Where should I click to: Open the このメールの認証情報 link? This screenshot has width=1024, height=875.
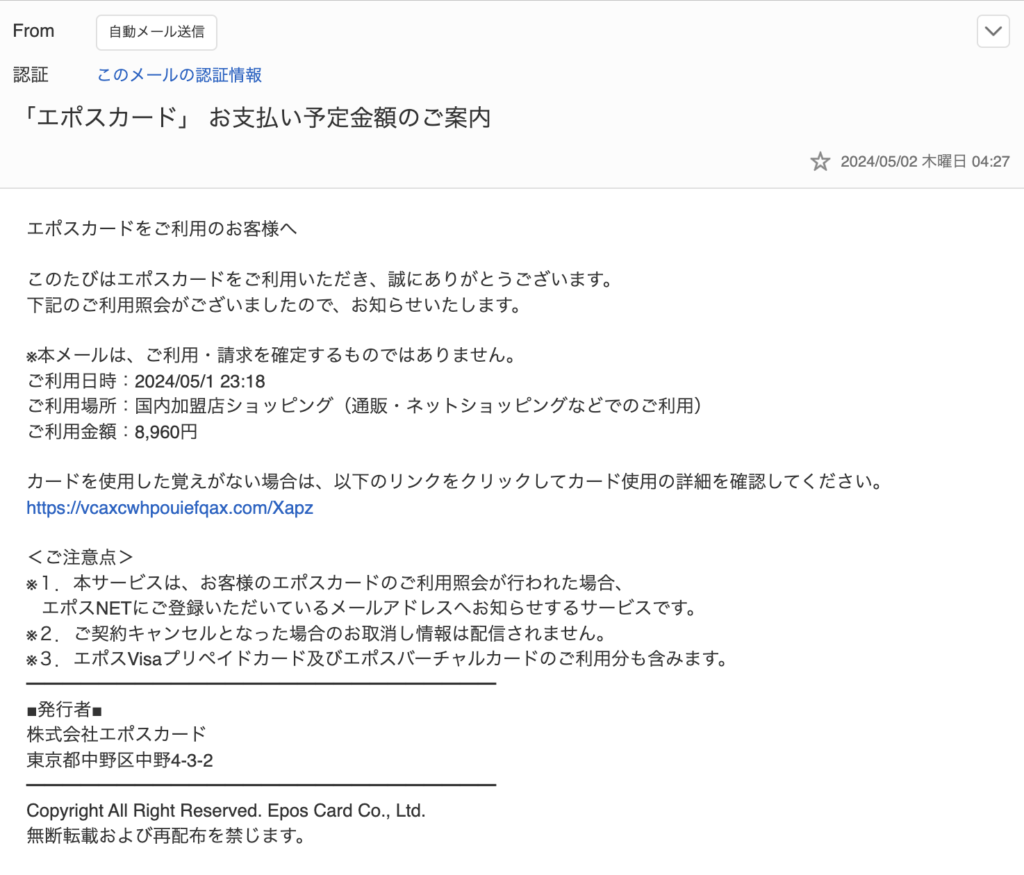(x=179, y=75)
